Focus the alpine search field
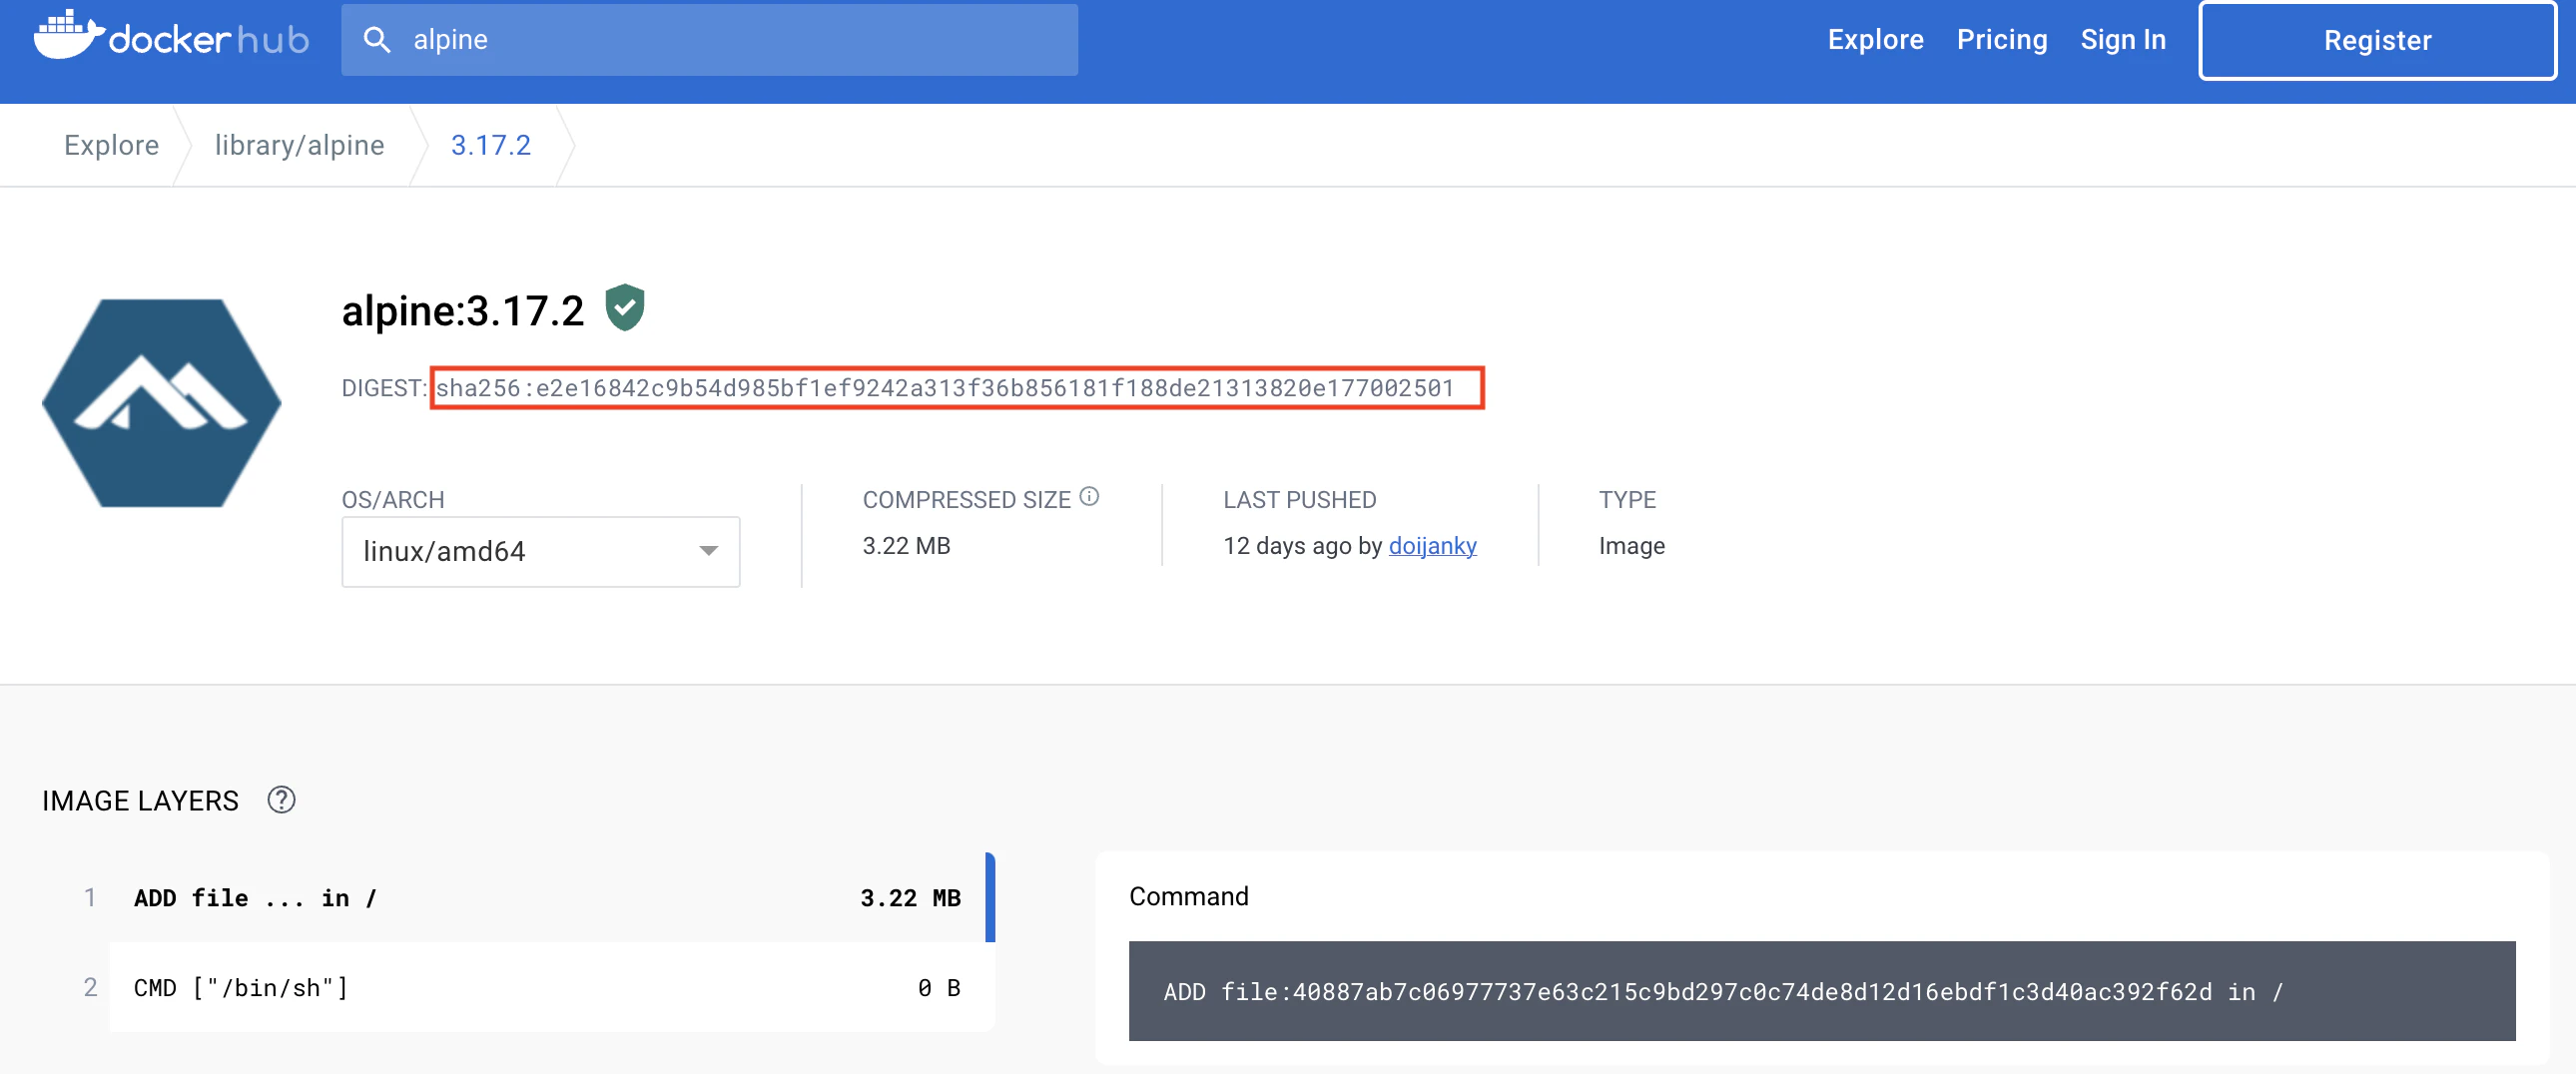The height and width of the screenshot is (1074, 2576). pyautogui.click(x=709, y=40)
